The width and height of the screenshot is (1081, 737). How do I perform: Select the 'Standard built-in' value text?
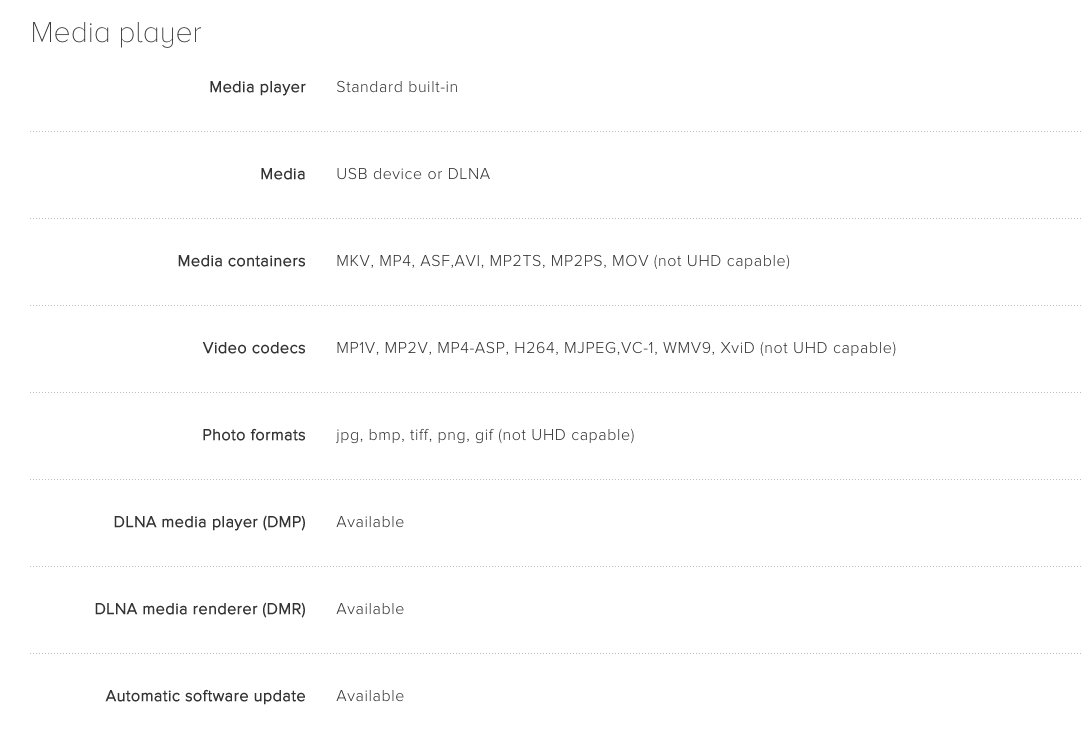[x=397, y=87]
